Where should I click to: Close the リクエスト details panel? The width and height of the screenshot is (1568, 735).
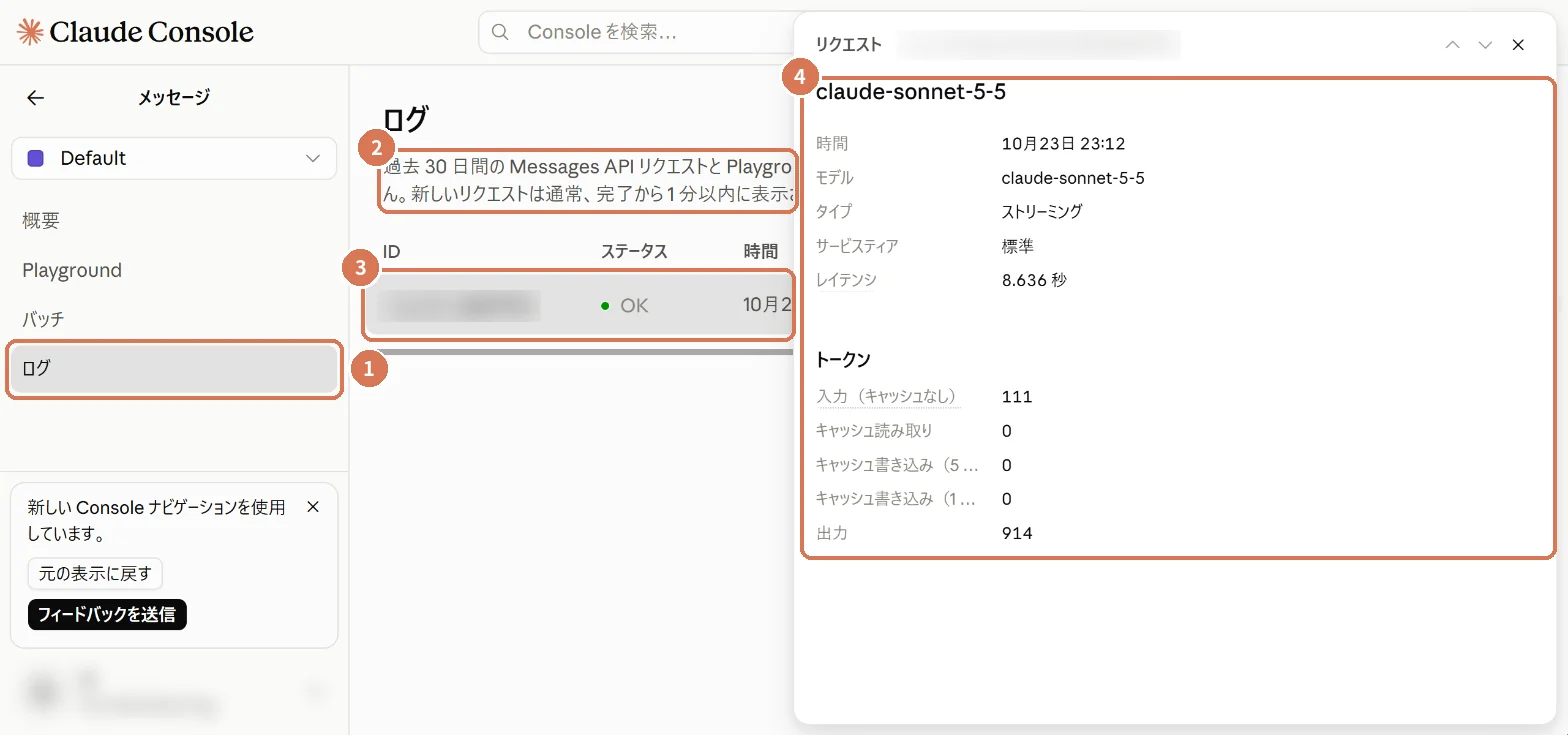click(x=1518, y=44)
